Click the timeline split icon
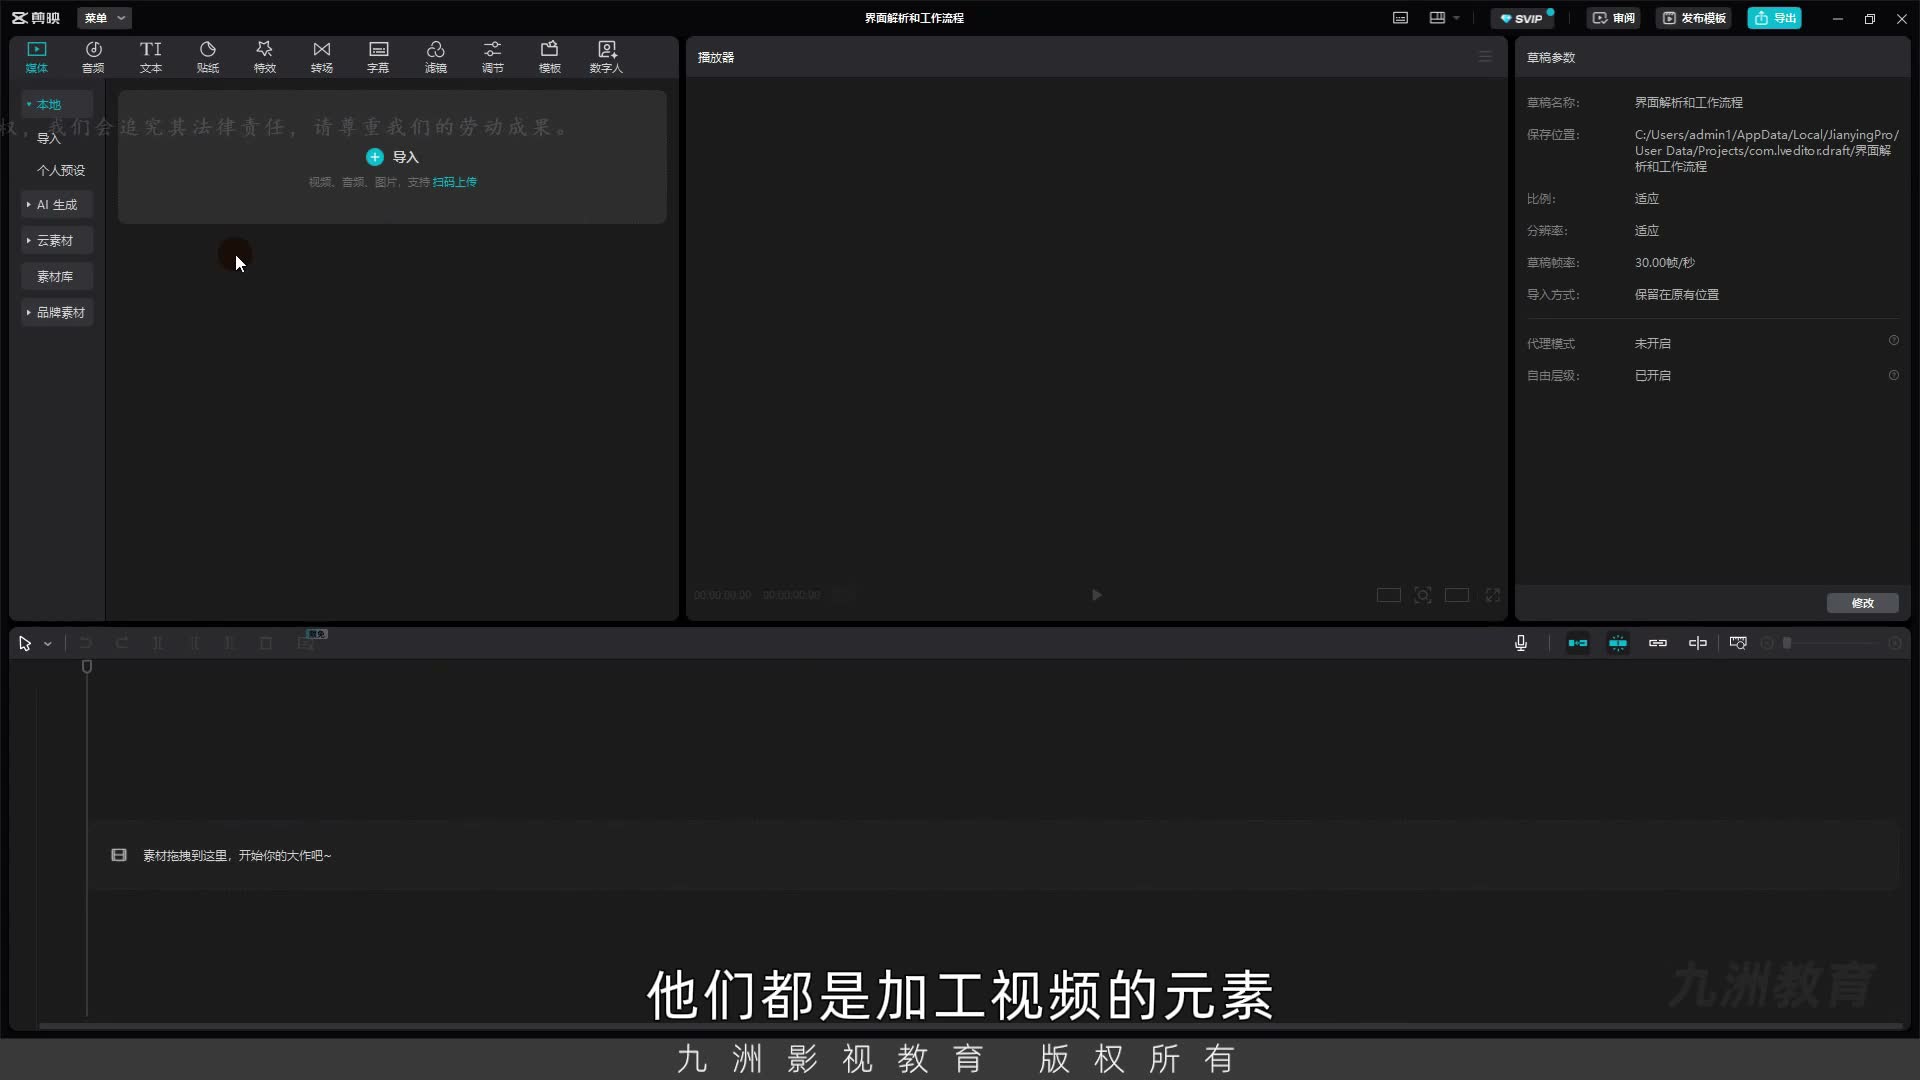This screenshot has width=1920, height=1080. 158,643
